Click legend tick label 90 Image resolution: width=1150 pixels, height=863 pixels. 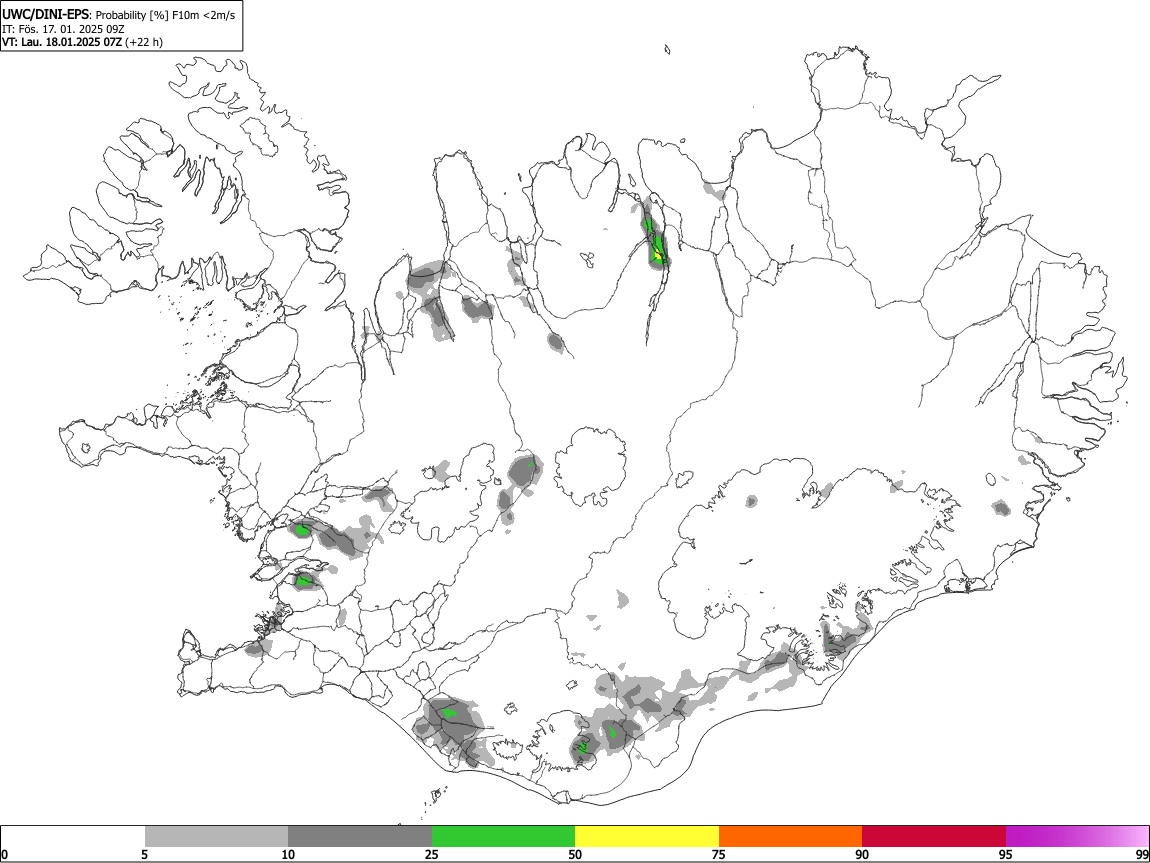click(862, 854)
